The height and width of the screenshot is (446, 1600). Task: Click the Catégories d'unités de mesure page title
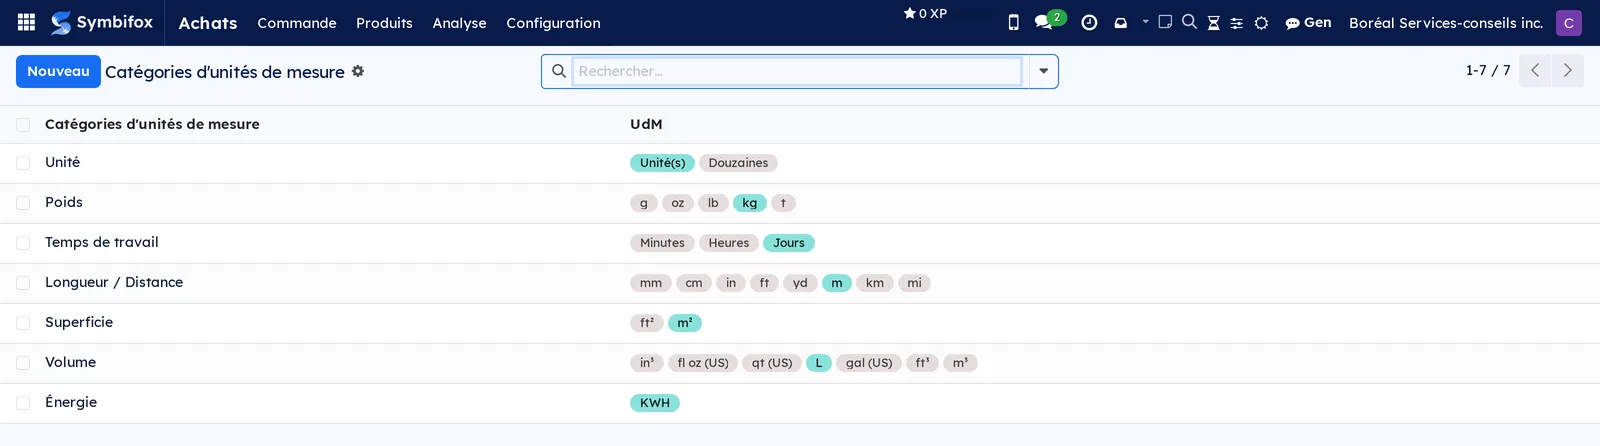[225, 72]
